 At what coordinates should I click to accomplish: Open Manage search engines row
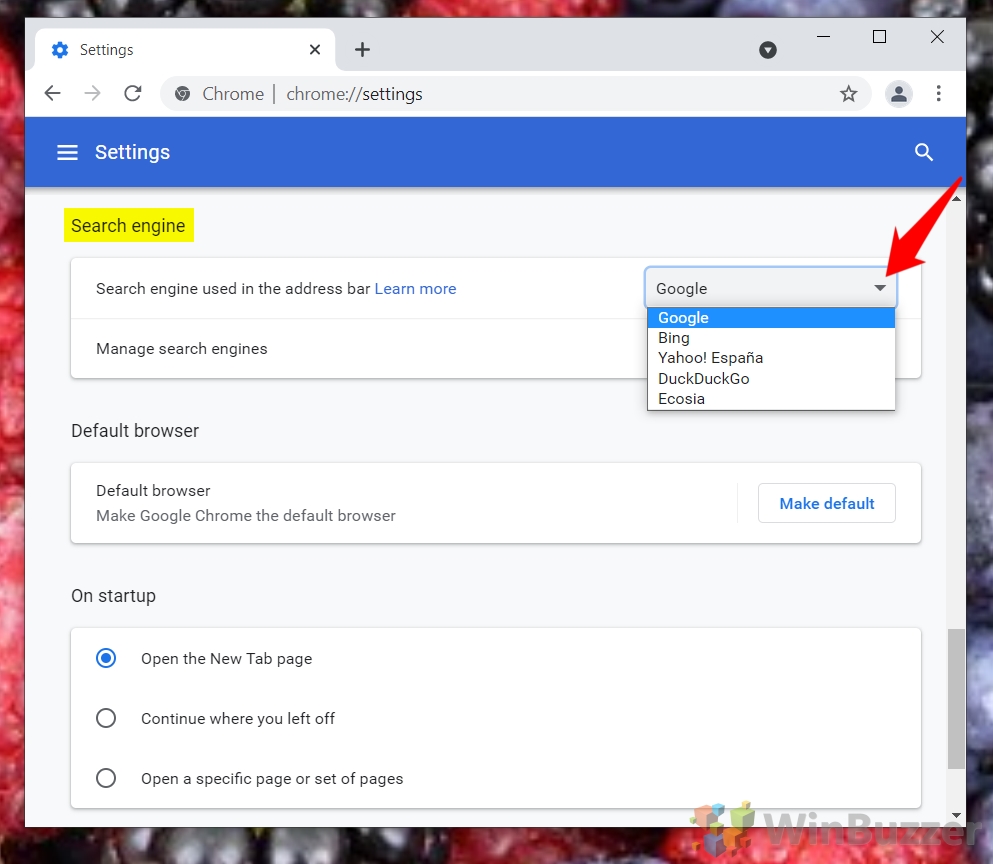[359, 348]
